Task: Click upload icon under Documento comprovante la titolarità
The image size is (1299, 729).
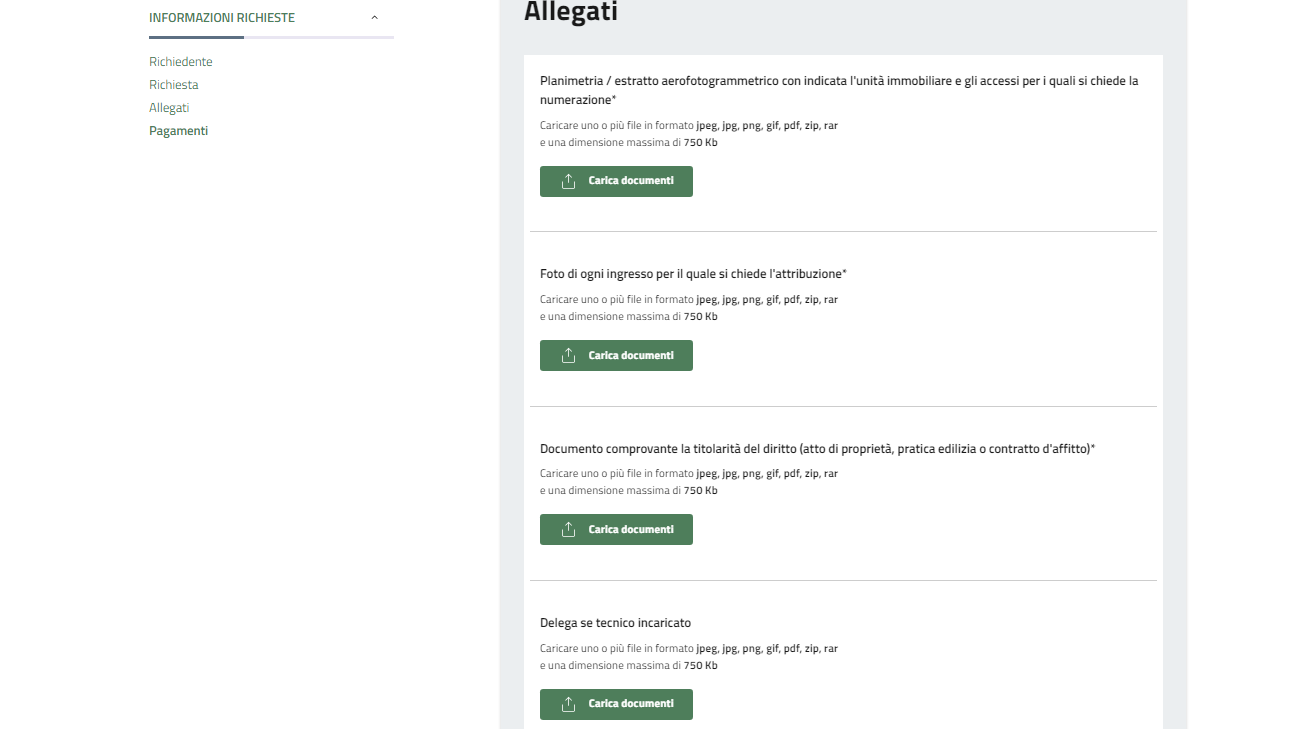Action: (569, 529)
